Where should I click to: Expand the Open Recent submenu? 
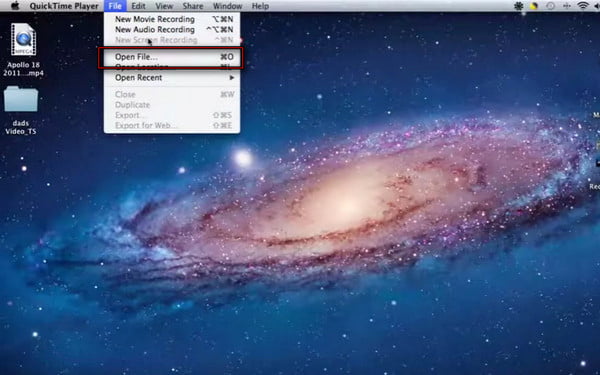[172, 78]
